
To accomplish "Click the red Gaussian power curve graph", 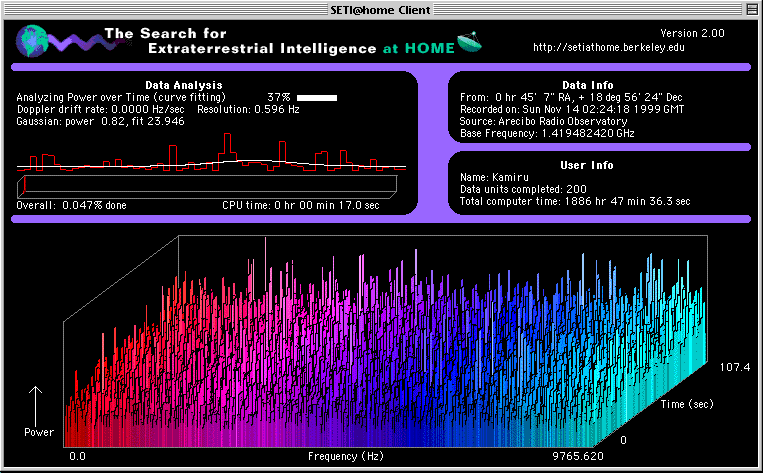I will 211,151.
